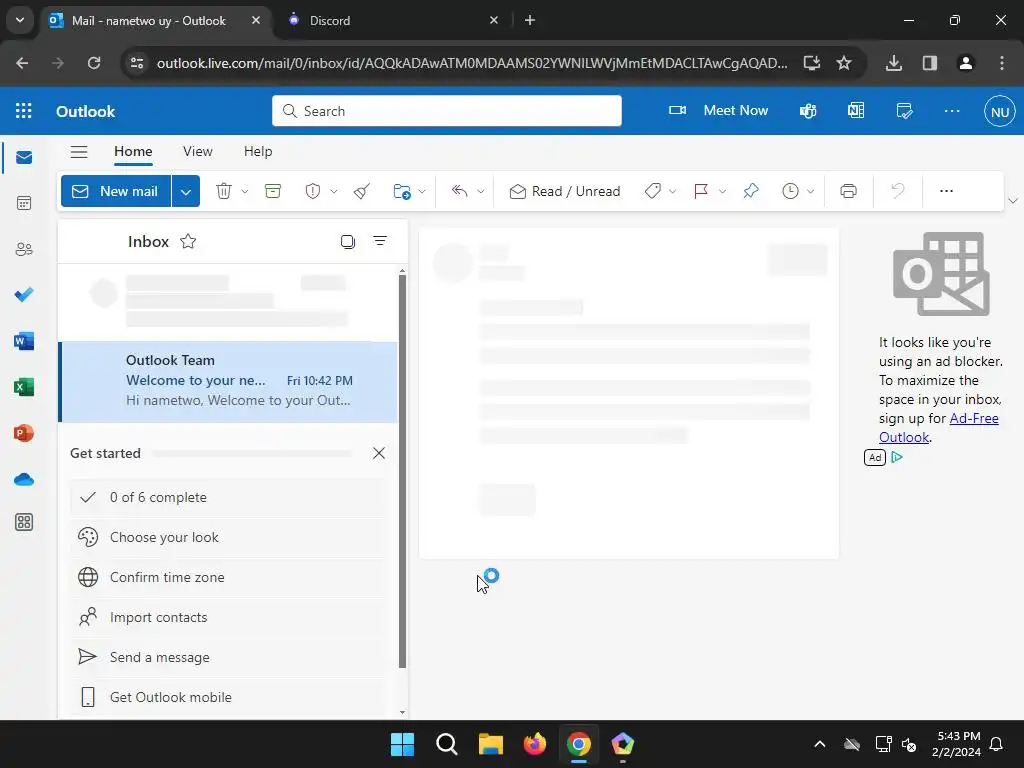This screenshot has height=768, width=1024.
Task: Delete the selected message with trash icon
Action: pos(224,191)
